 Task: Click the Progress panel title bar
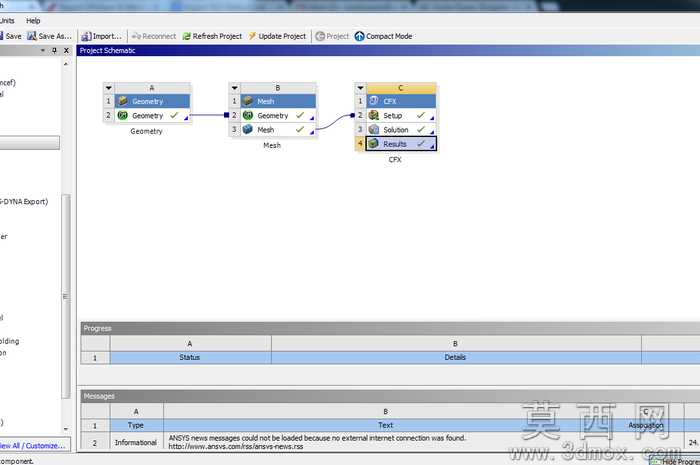(x=390, y=328)
